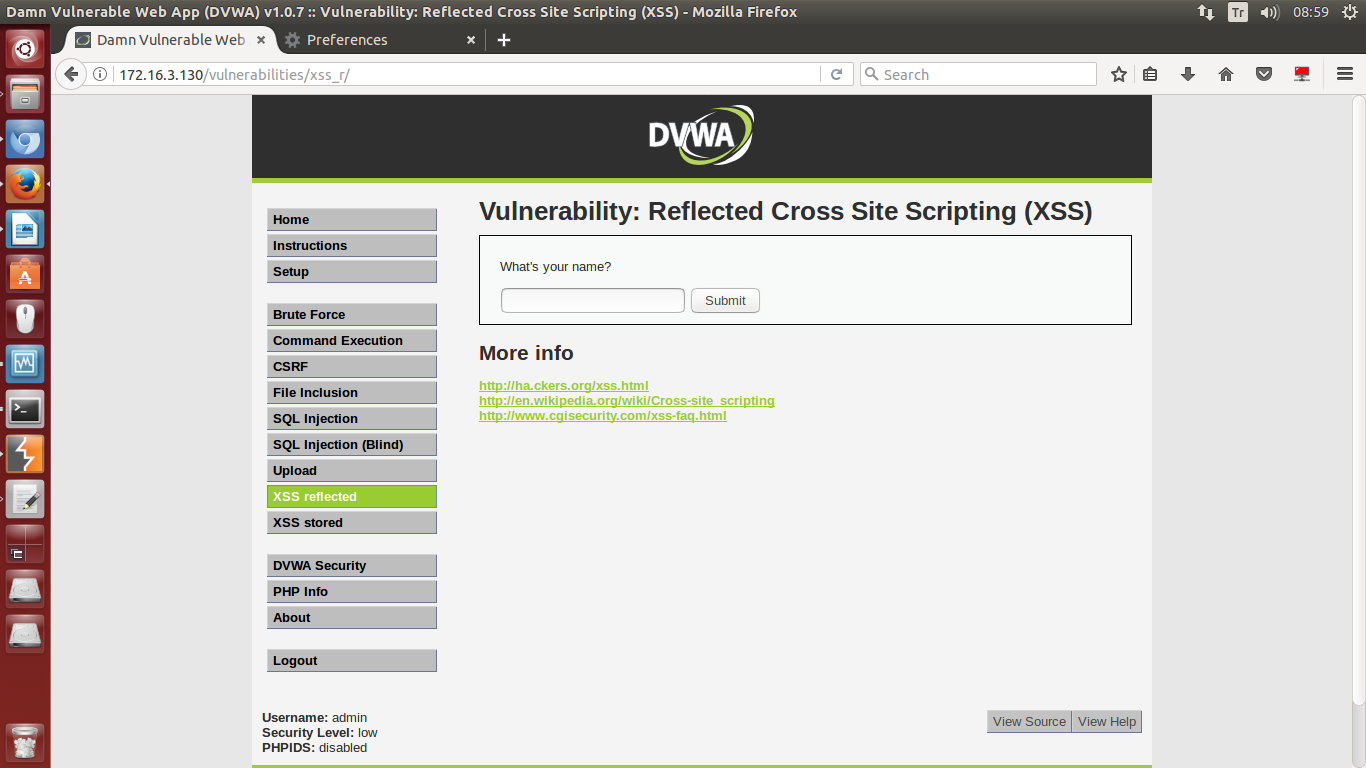Open PHP Info page

point(352,592)
